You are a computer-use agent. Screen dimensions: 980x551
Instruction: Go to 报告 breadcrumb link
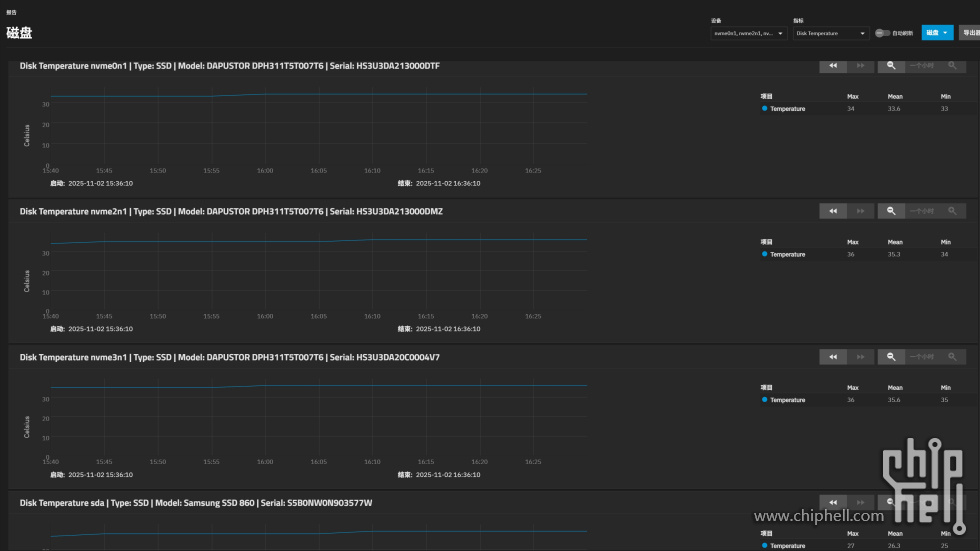click(10, 13)
